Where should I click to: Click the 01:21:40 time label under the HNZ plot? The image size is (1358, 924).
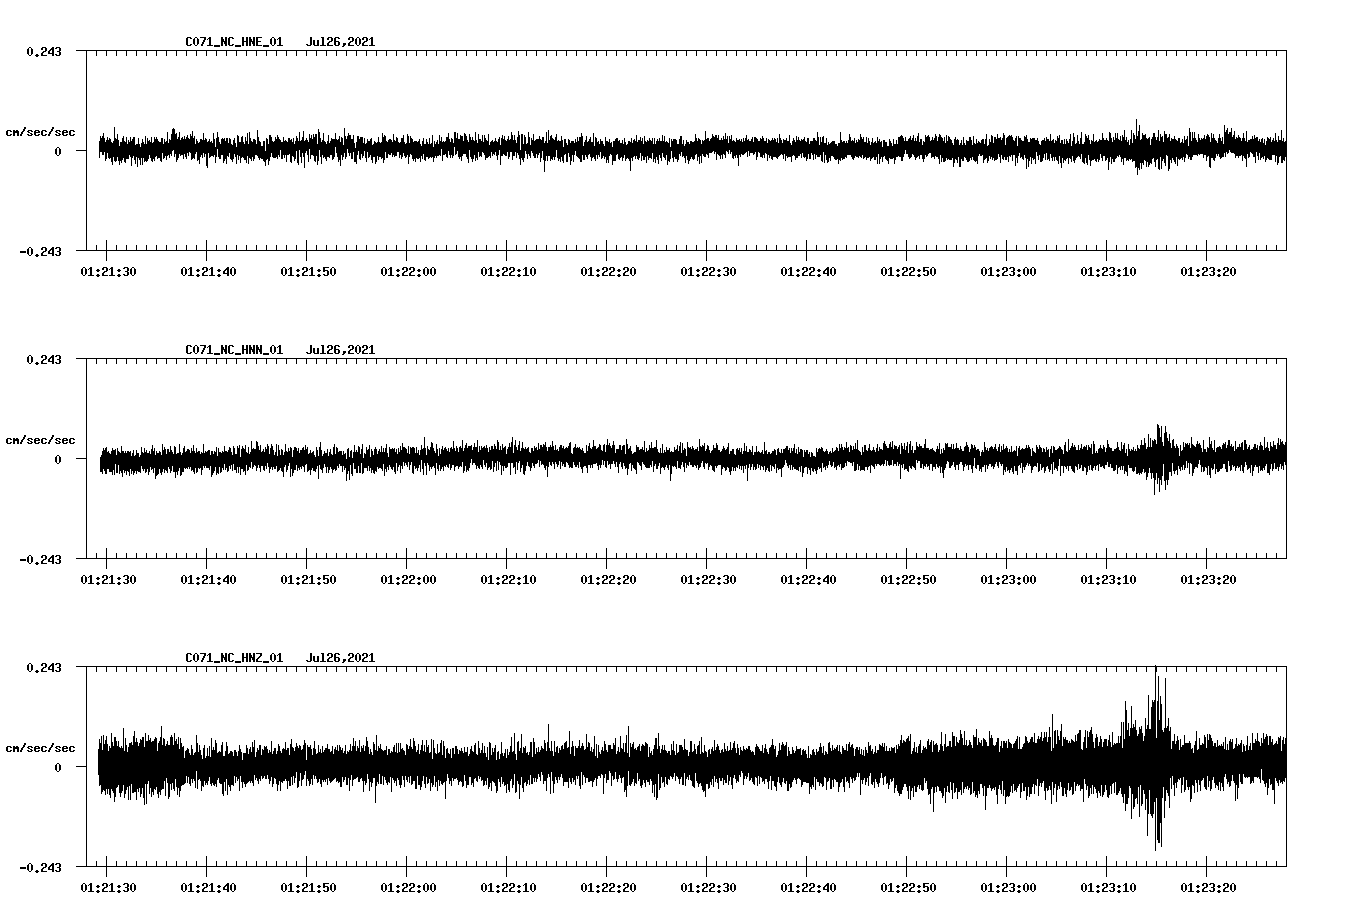(x=207, y=887)
